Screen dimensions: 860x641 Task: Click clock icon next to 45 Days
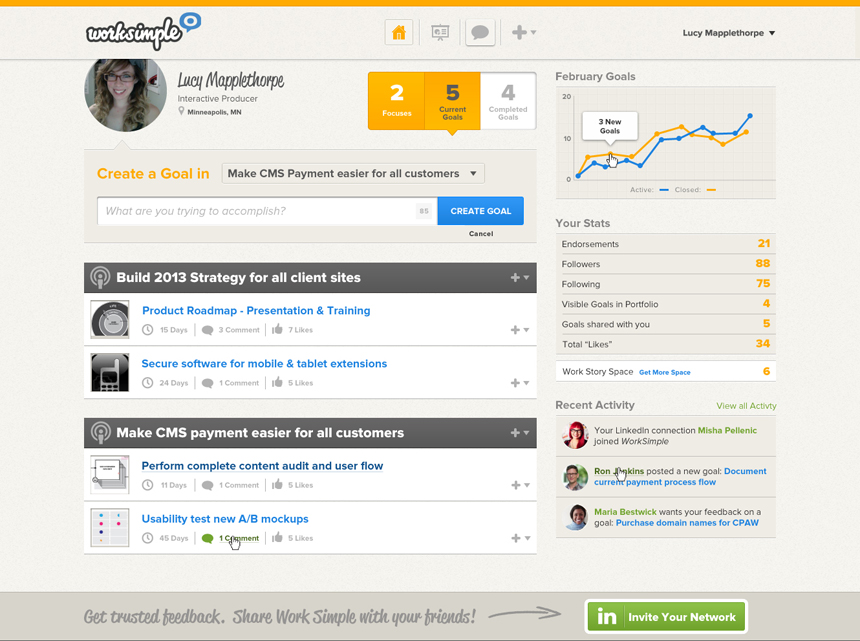click(148, 538)
